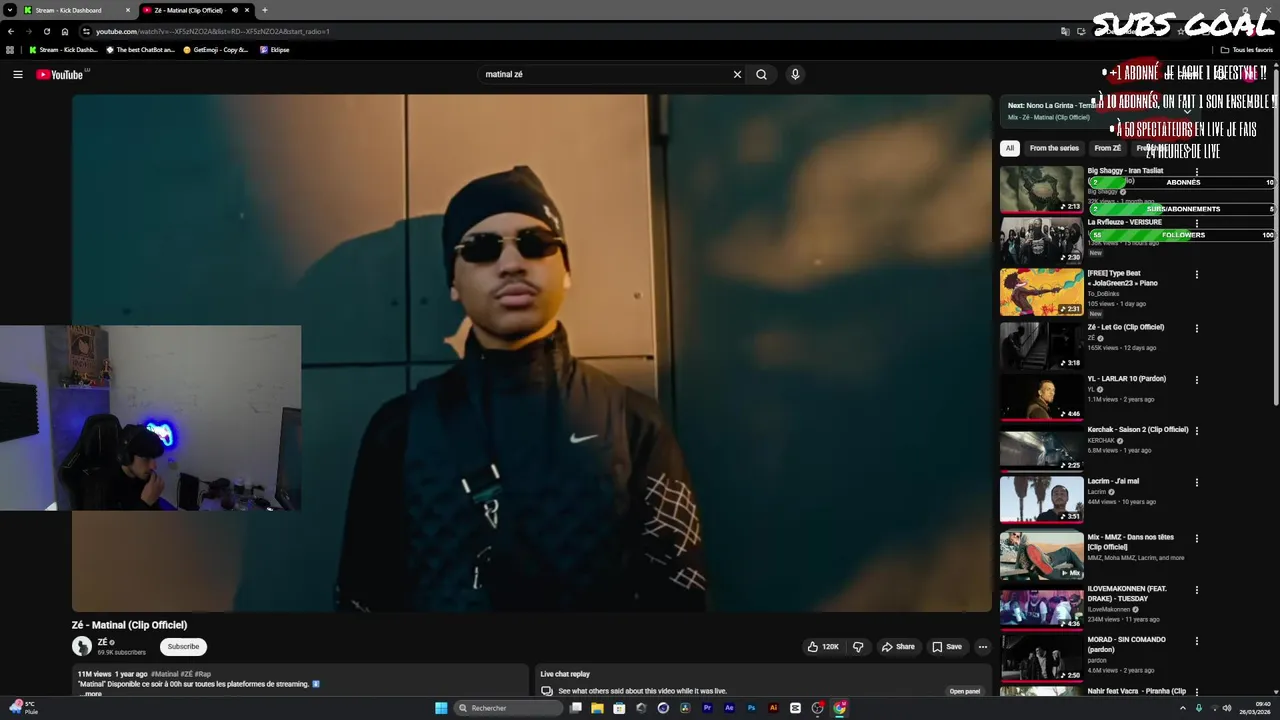The image size is (1280, 720).
Task: Open Eklipse bookmark
Action: point(275,49)
